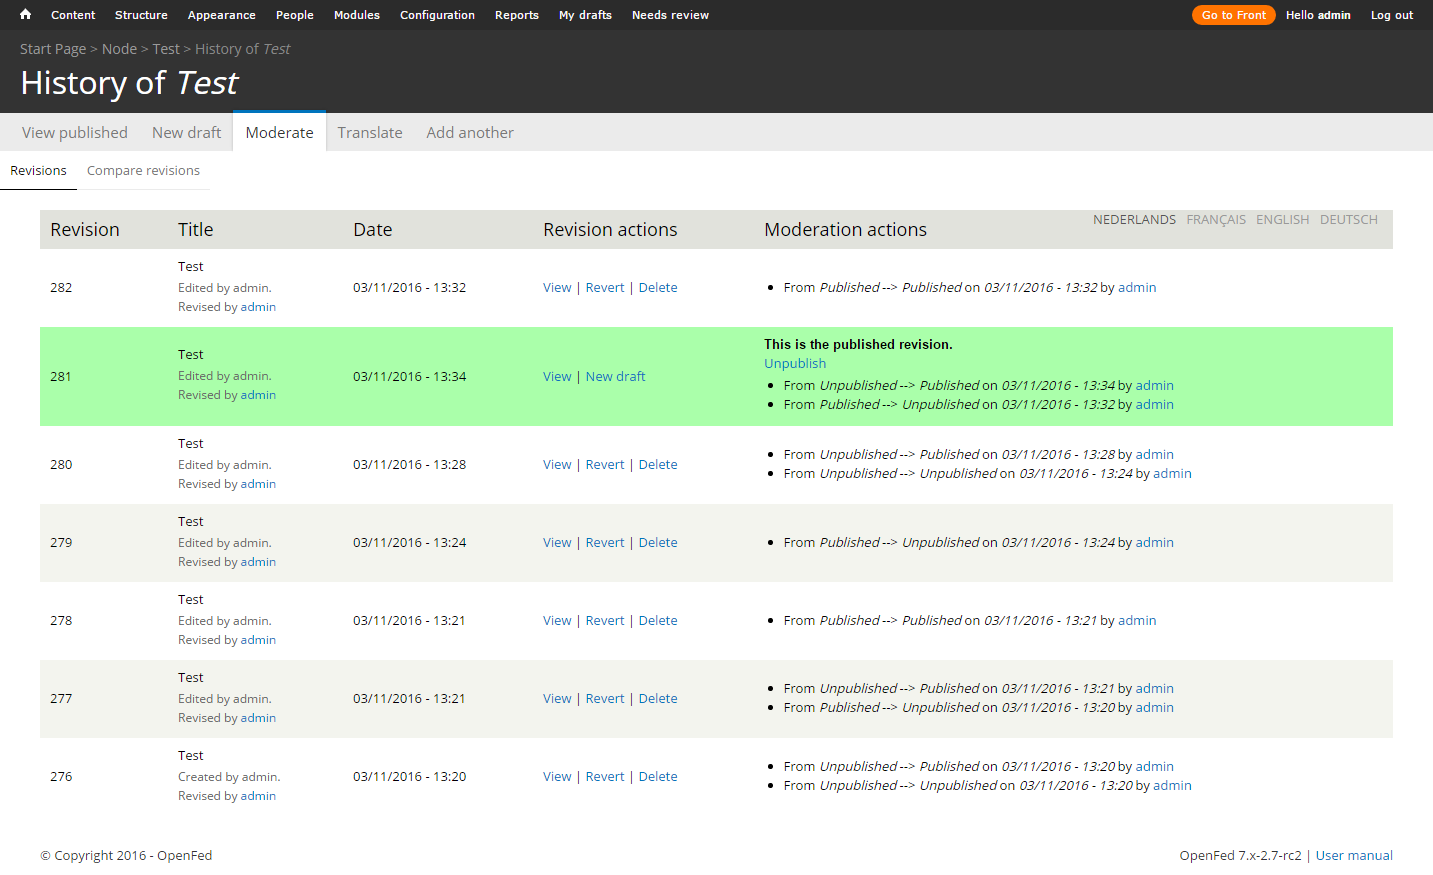Click the home icon in admin toolbar

click(25, 14)
